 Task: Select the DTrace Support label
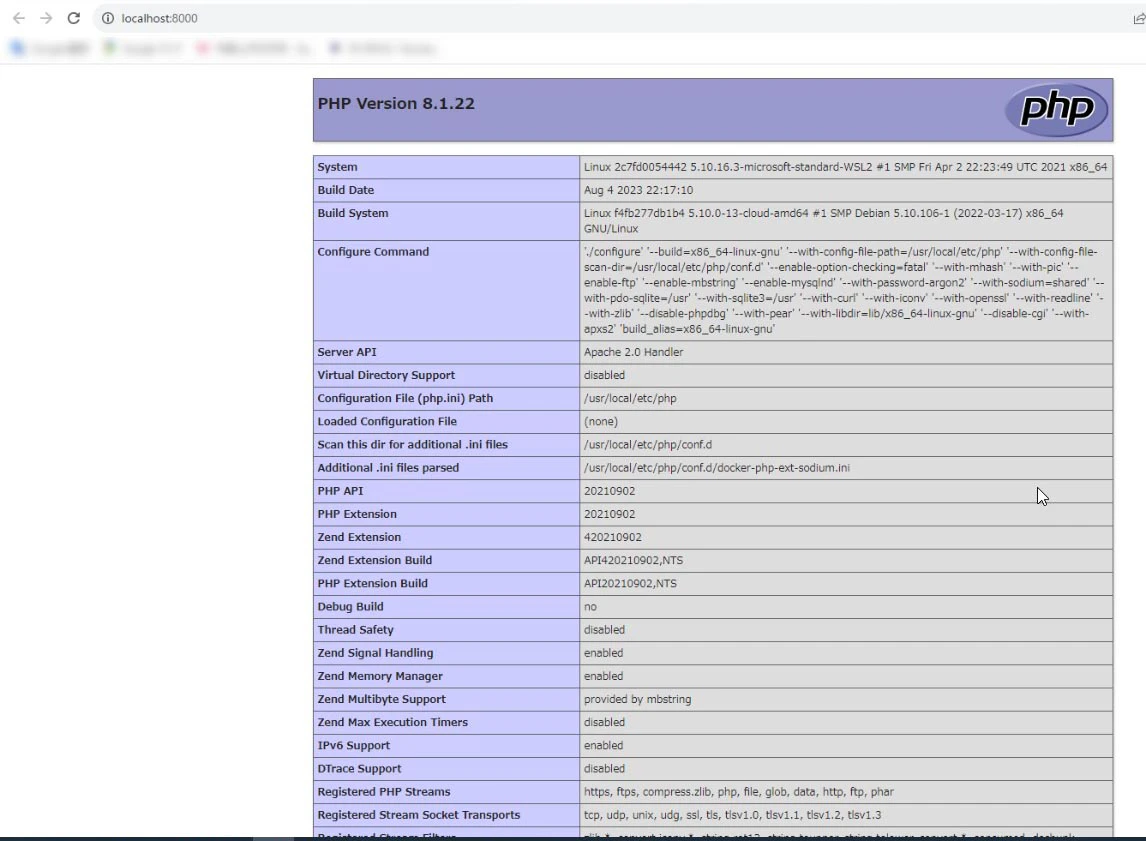(x=360, y=769)
